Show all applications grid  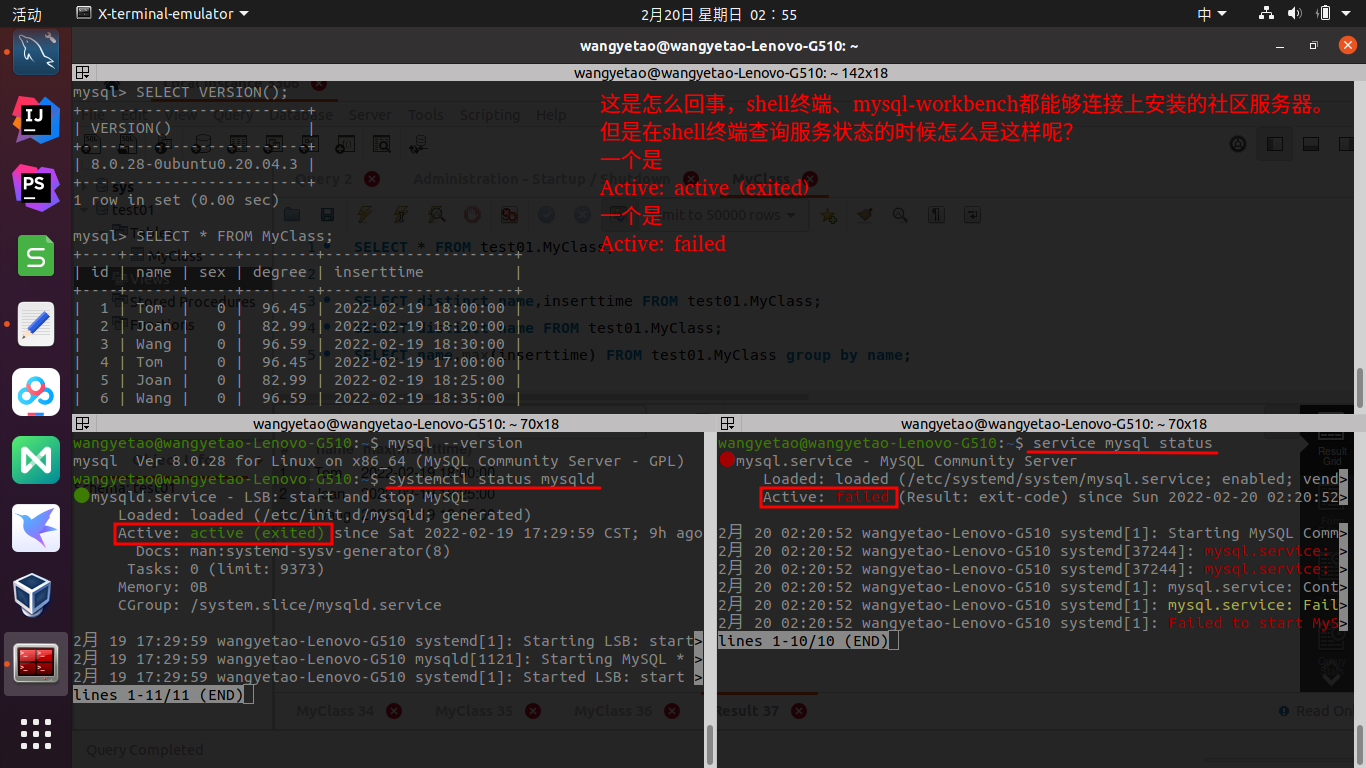36,733
